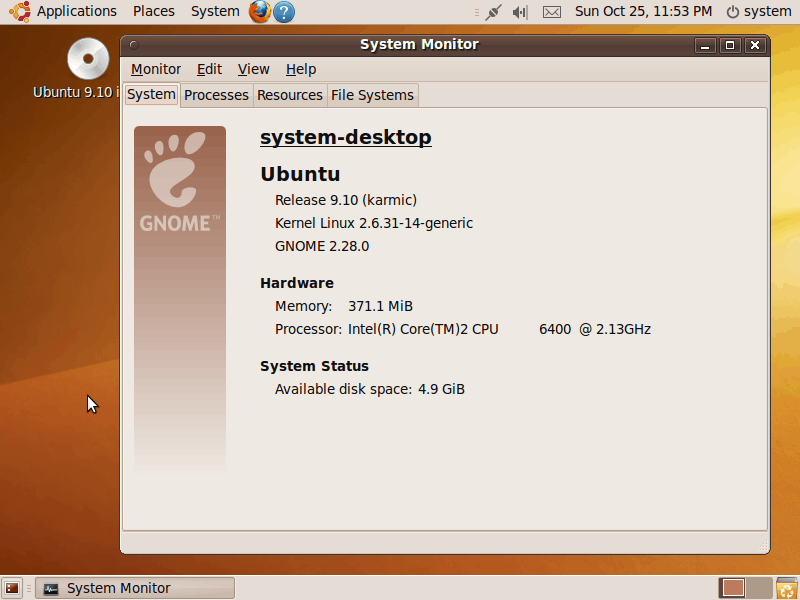The width and height of the screenshot is (800, 600).
Task: Close the System Monitor window
Action: [755, 45]
